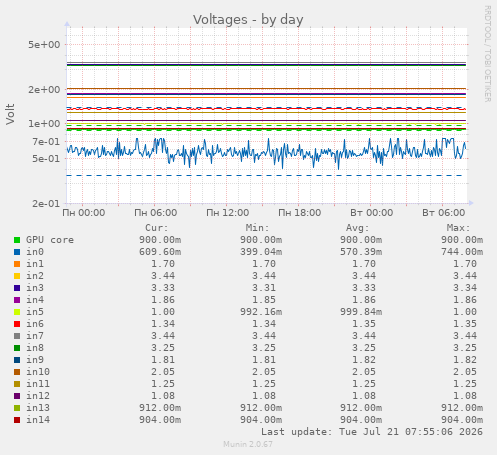The image size is (497, 455).
Task: Click in0 maximum value 744.00m
Action: click(462, 252)
